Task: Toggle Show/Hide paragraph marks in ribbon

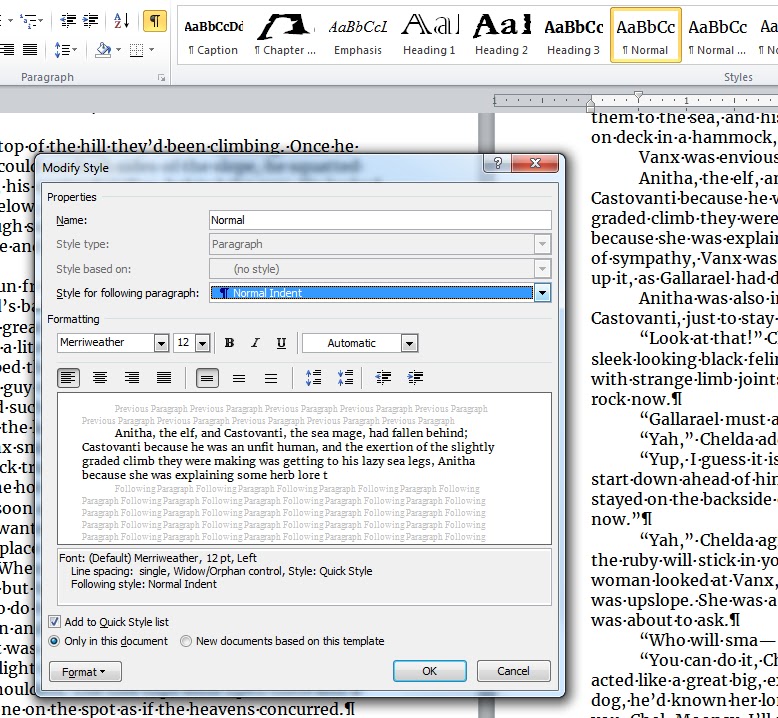Action: tap(154, 21)
